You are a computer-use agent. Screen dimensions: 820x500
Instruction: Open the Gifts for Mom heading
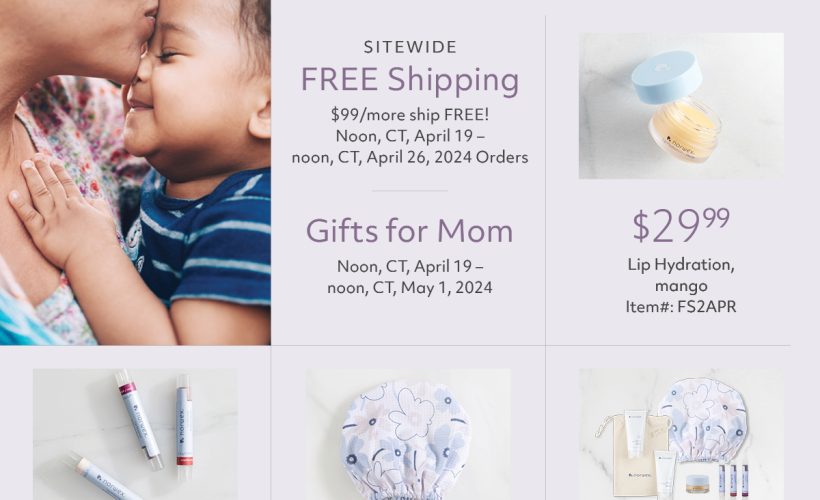[x=409, y=231]
